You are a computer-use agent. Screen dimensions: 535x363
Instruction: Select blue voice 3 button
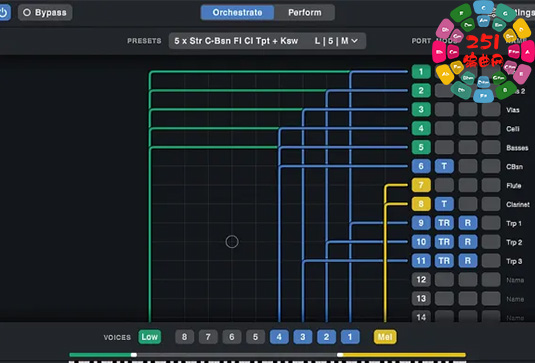pyautogui.click(x=303, y=337)
